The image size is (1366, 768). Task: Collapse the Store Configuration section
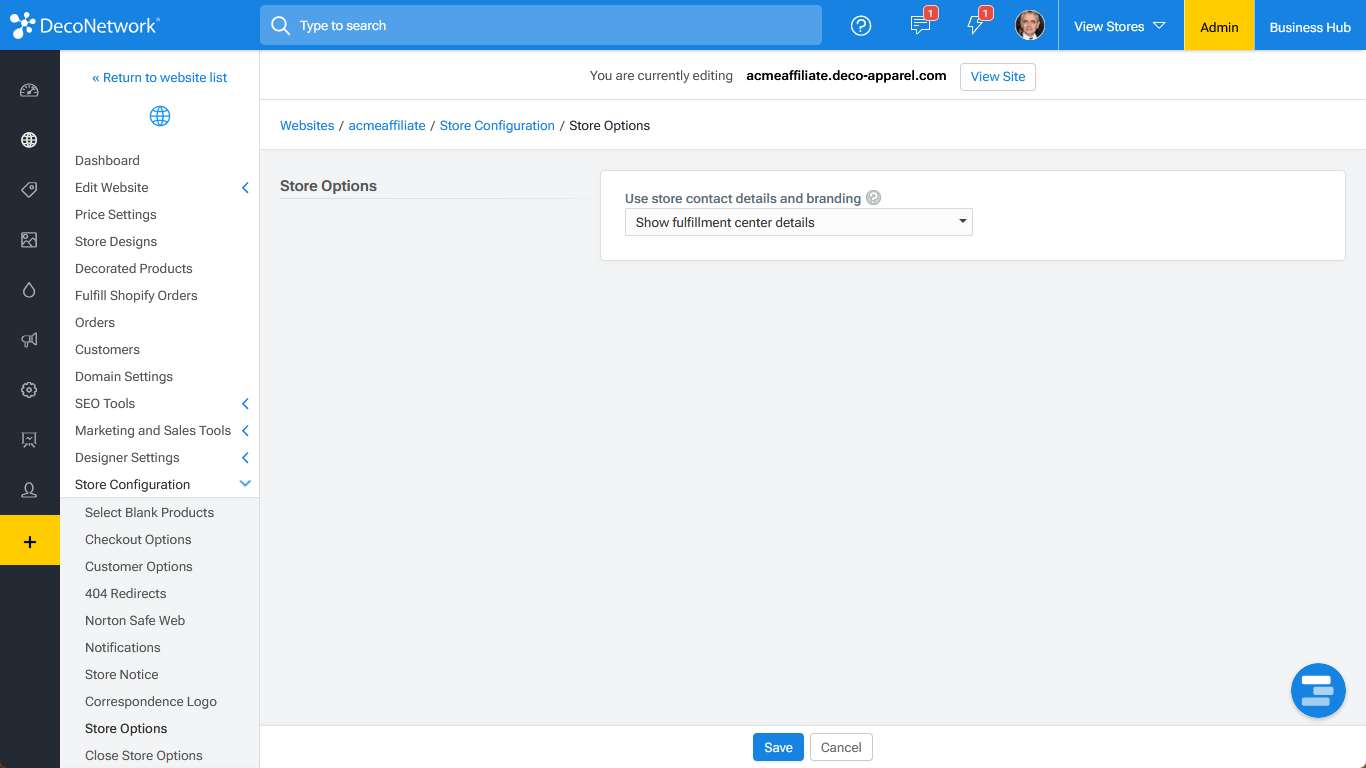(x=159, y=484)
